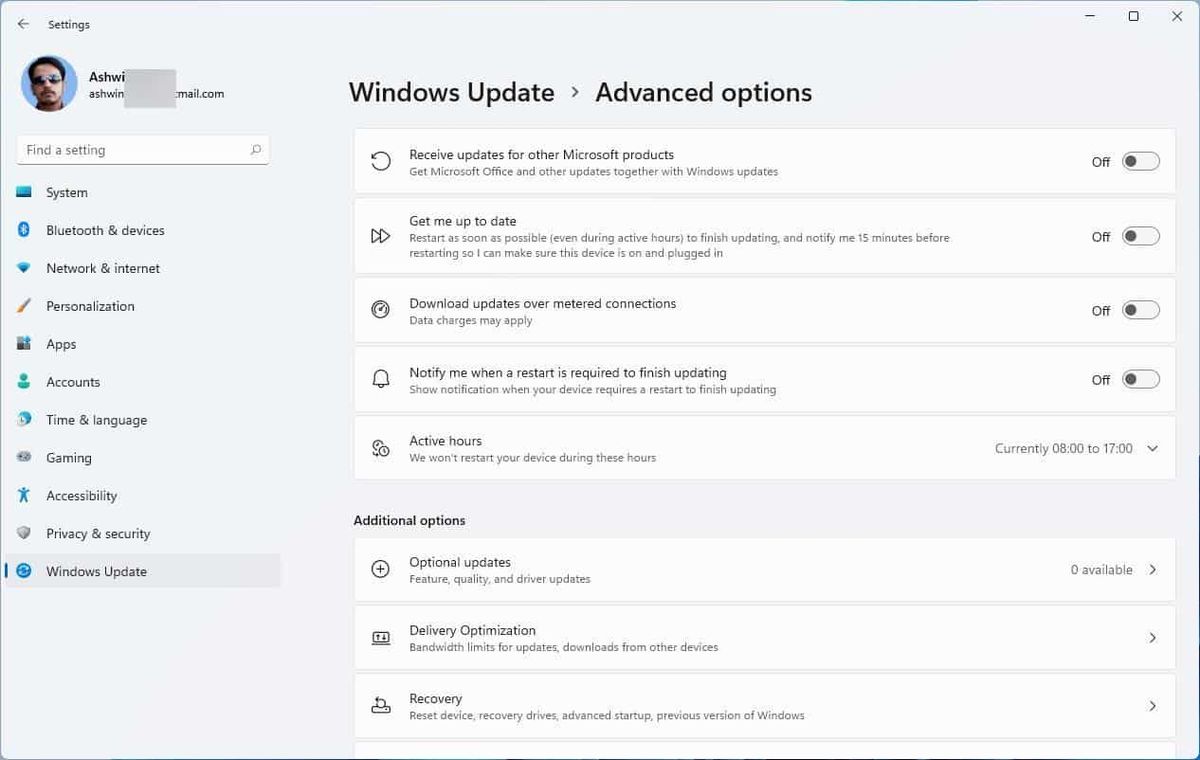
Task: Click the Network & internet wifi icon
Action: pyautogui.click(x=24, y=268)
